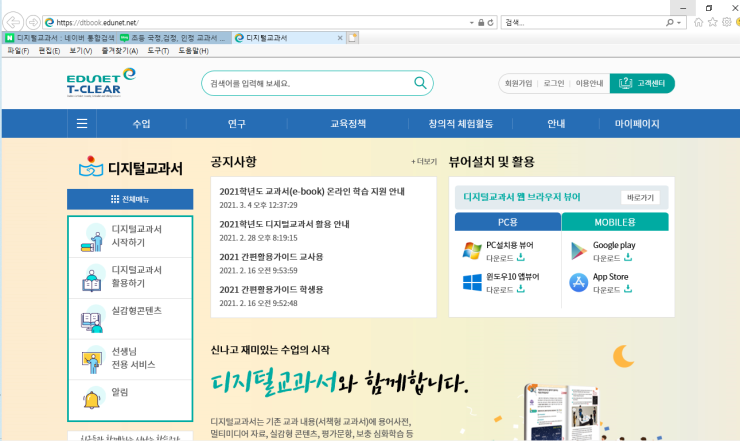Open the search provider dropdown arrow
The image size is (740, 441).
coord(679,23)
